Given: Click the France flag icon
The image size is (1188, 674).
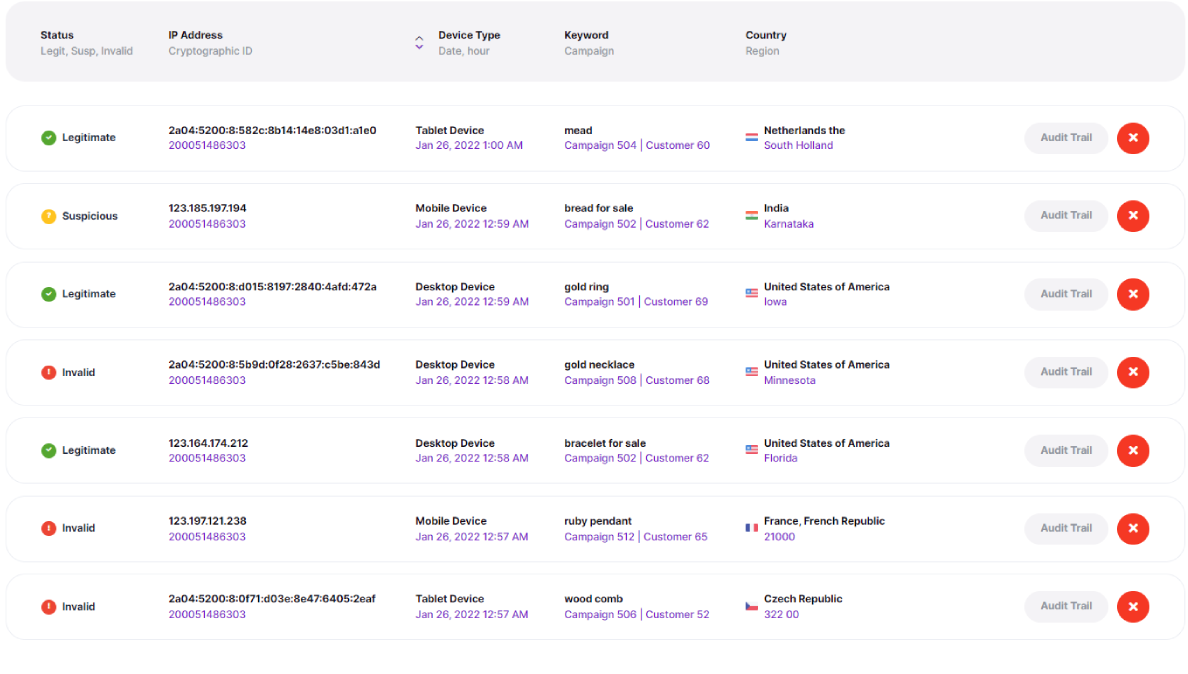Looking at the screenshot, I should coord(751,528).
